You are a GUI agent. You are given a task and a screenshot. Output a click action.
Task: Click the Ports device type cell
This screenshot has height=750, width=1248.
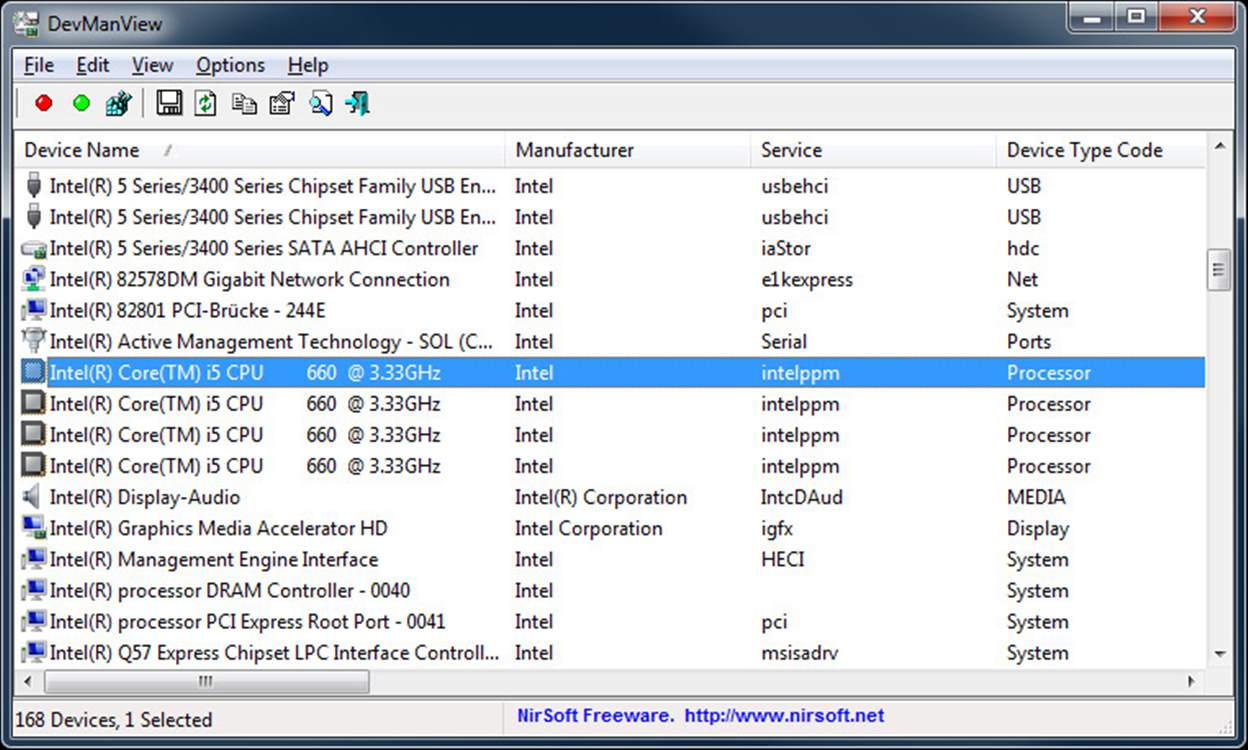click(x=1029, y=342)
